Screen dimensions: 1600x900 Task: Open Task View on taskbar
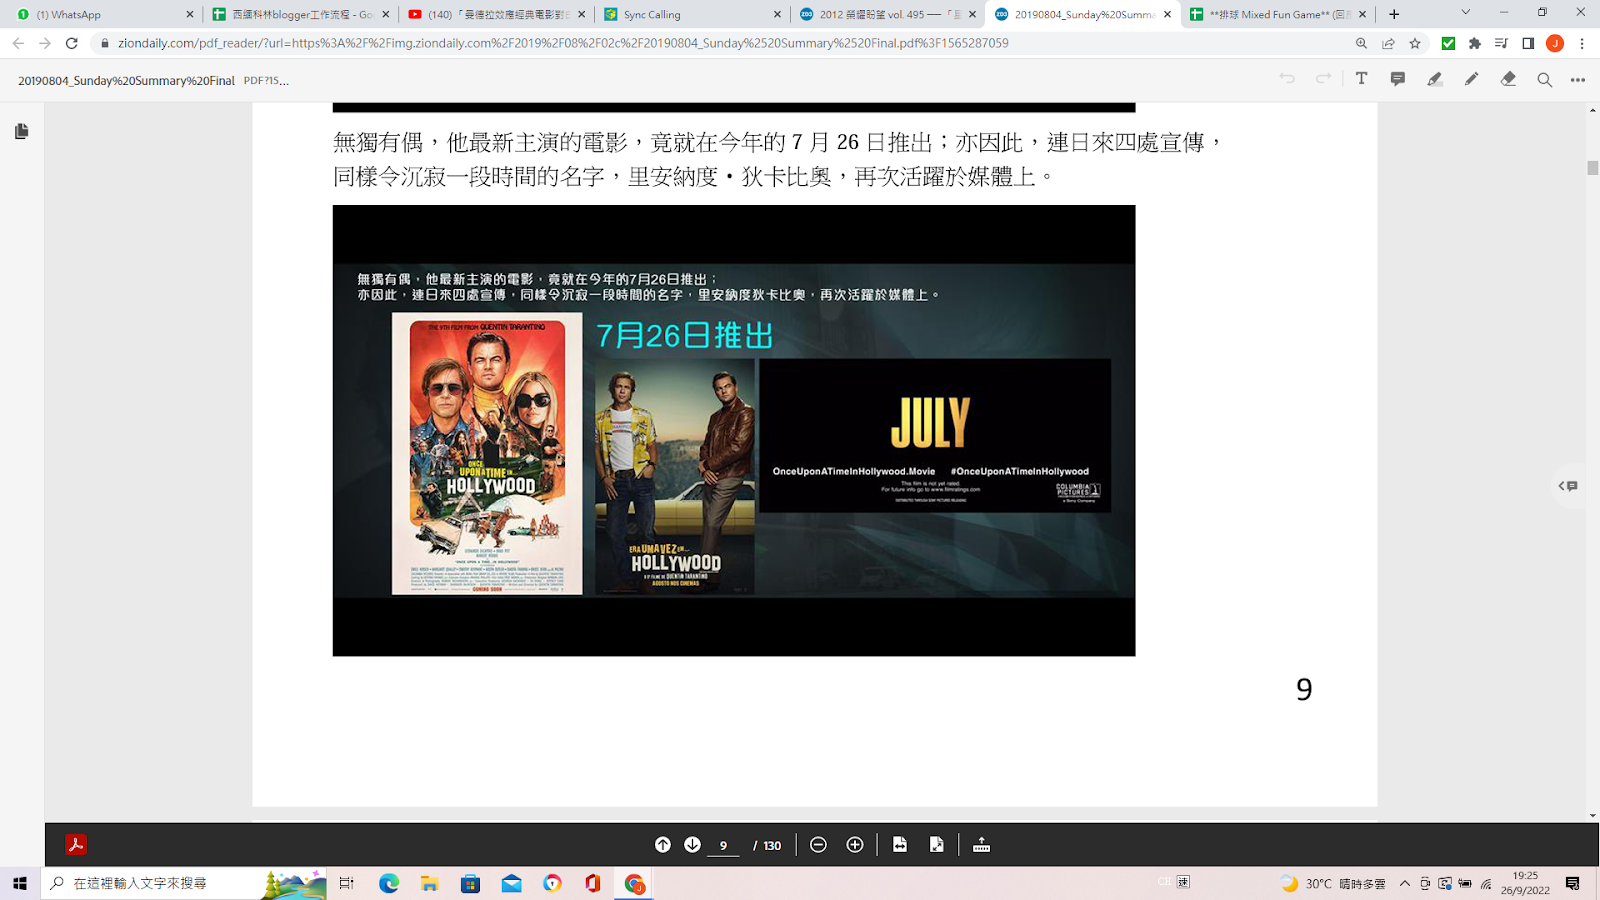coord(347,883)
